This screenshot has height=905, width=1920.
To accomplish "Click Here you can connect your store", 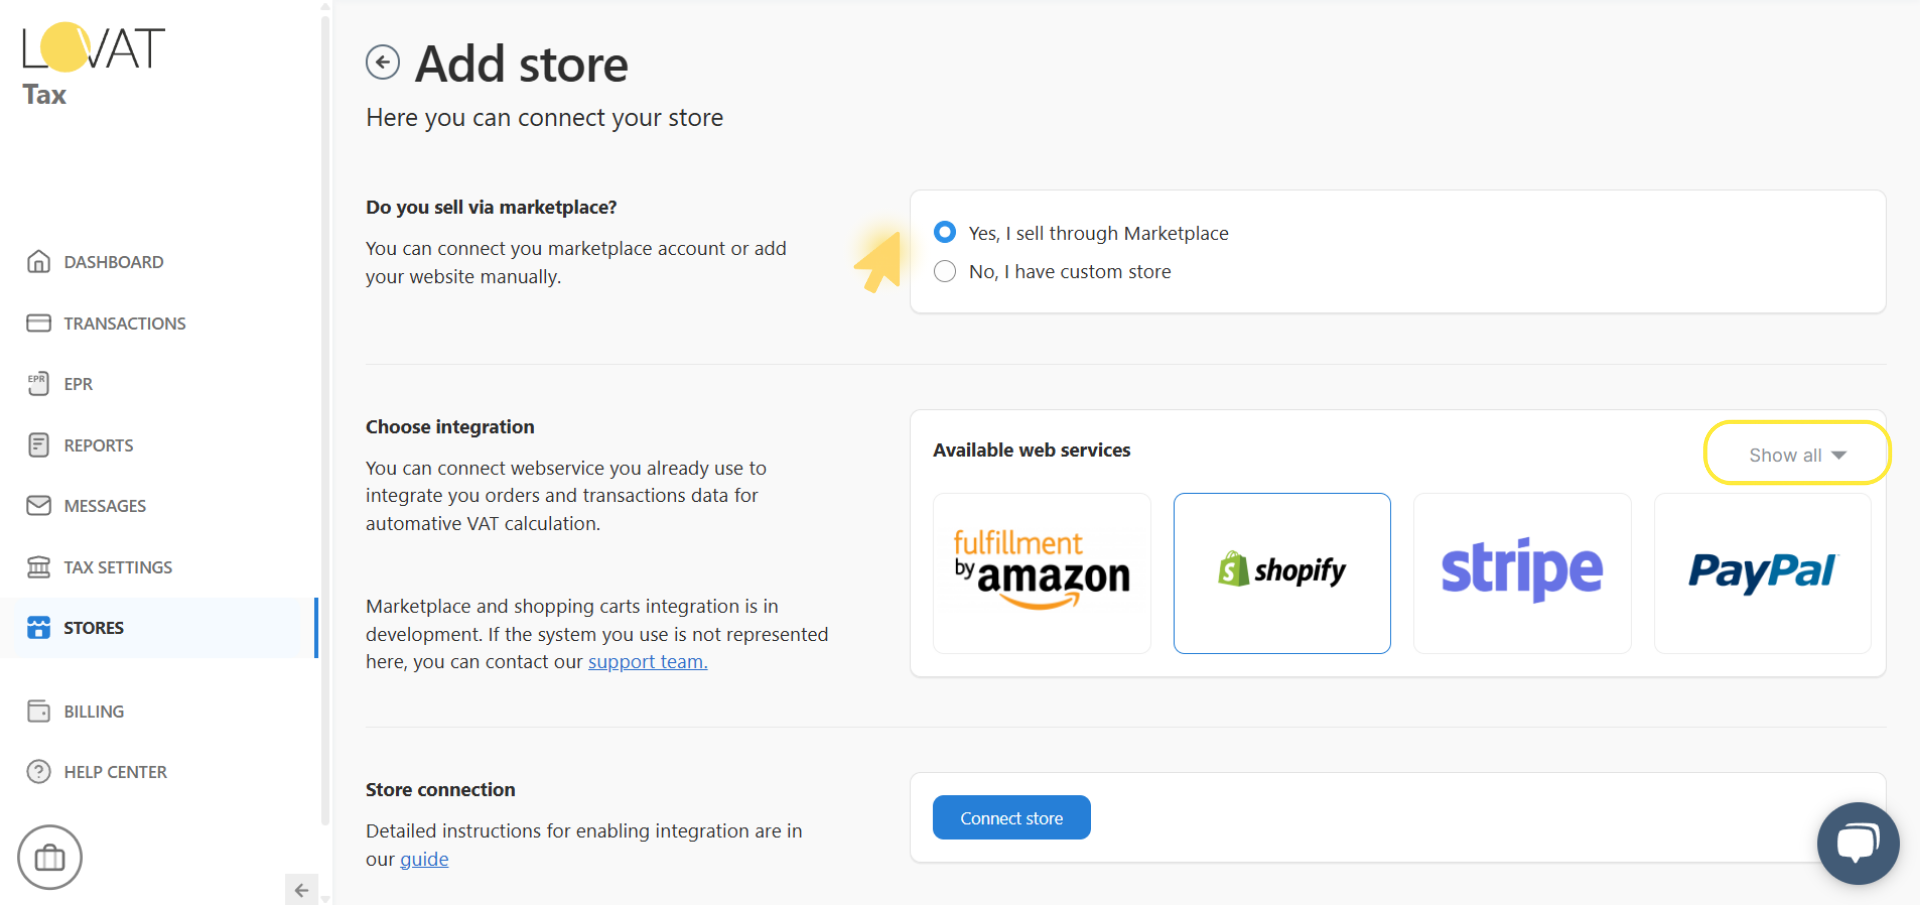I will [x=545, y=118].
